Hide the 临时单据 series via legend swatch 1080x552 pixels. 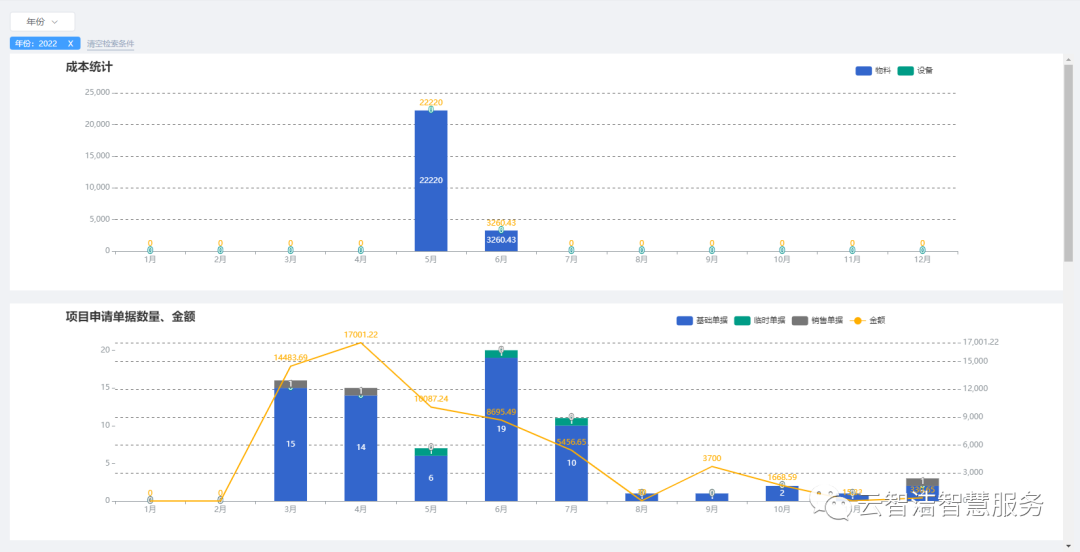[x=742, y=321]
